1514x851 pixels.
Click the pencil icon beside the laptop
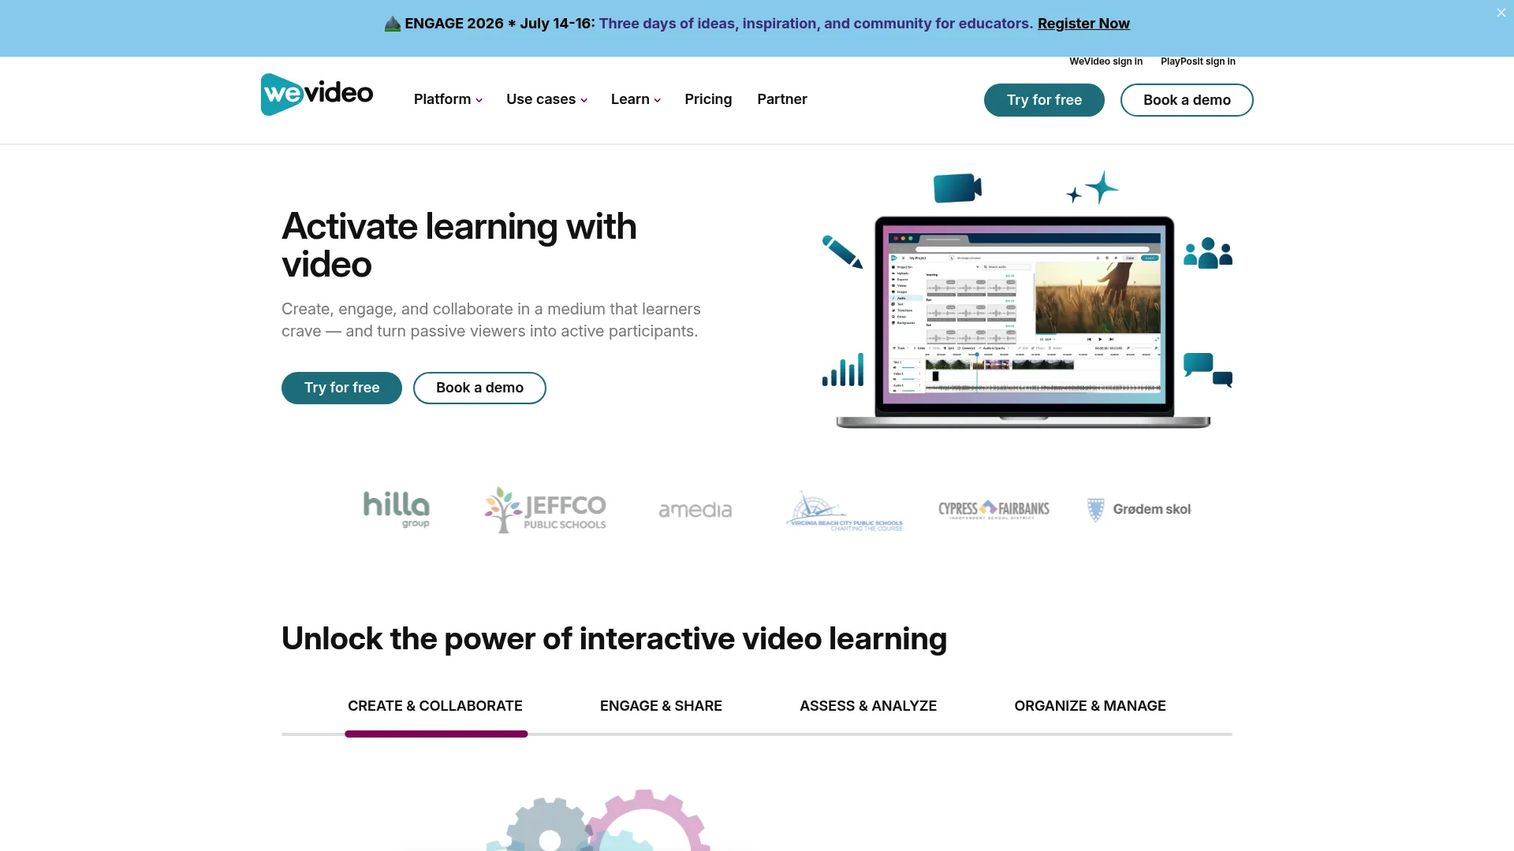click(842, 252)
